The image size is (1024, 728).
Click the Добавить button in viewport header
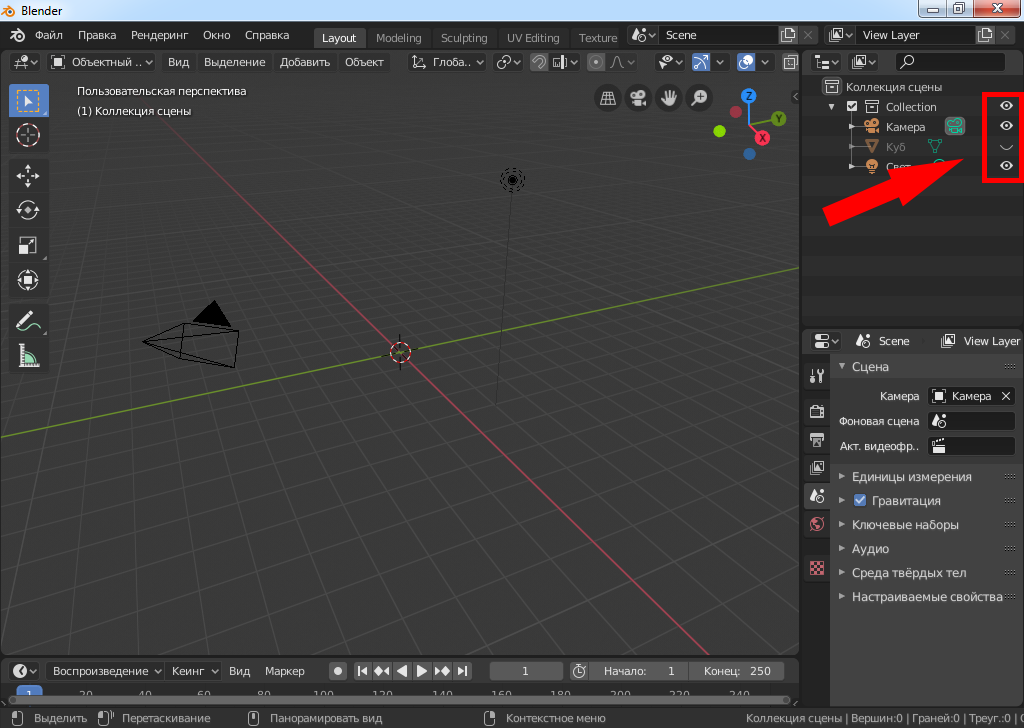(x=305, y=62)
